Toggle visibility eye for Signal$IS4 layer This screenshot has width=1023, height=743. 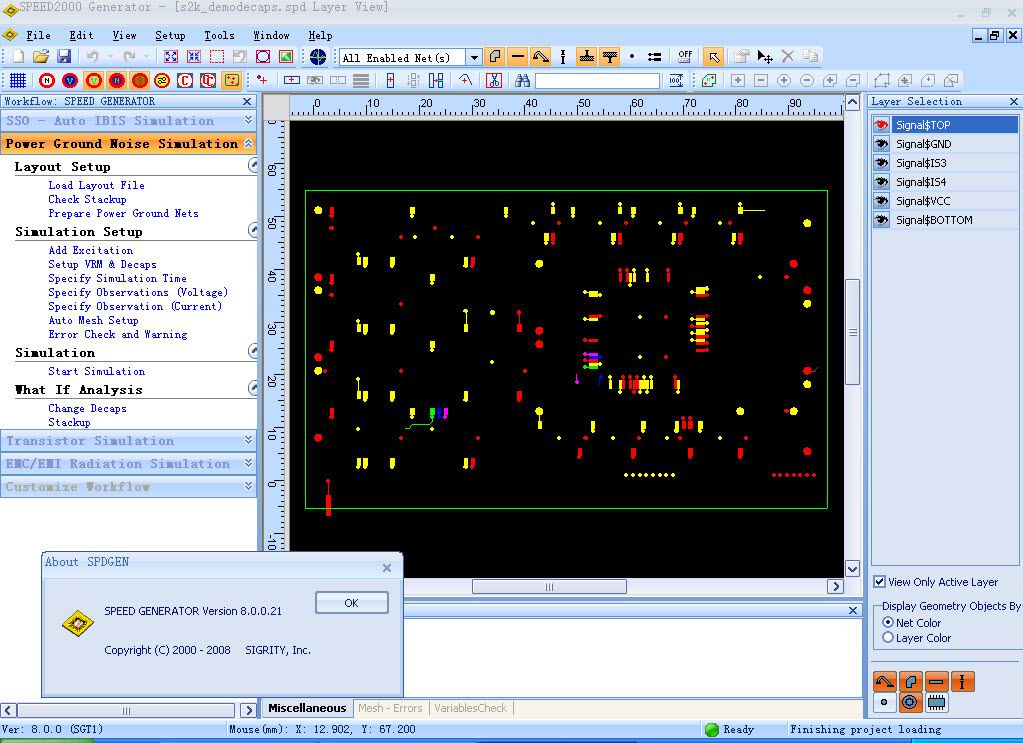(x=882, y=181)
